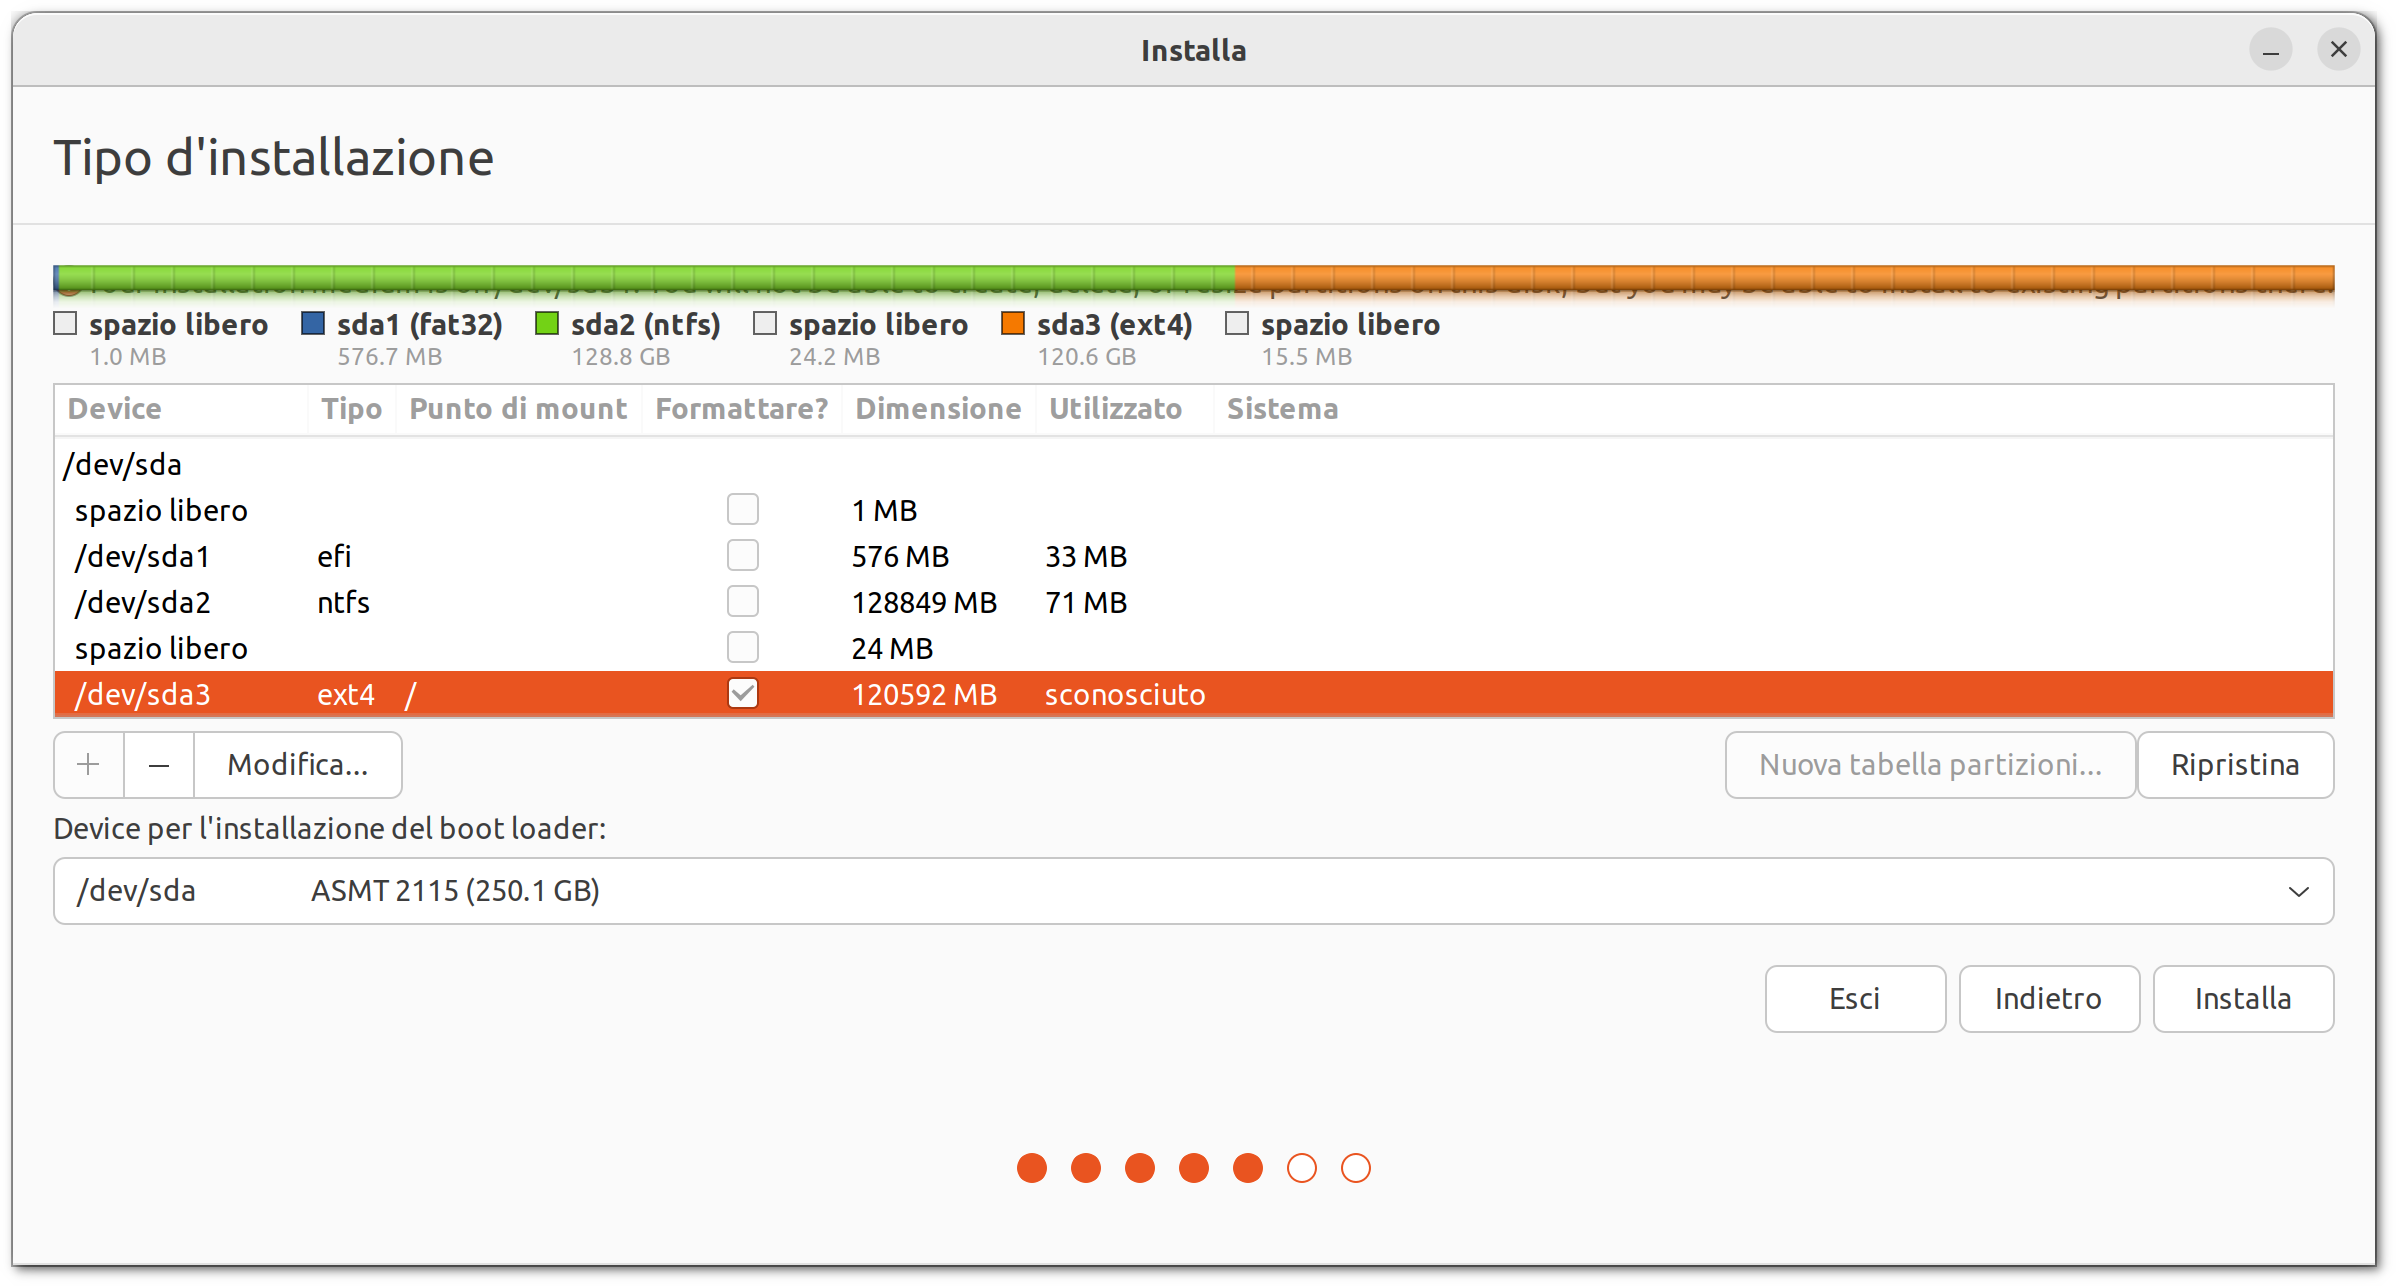Toggle format checkbox for /dev/sda1
This screenshot has width=2396, height=1286.
click(x=743, y=556)
